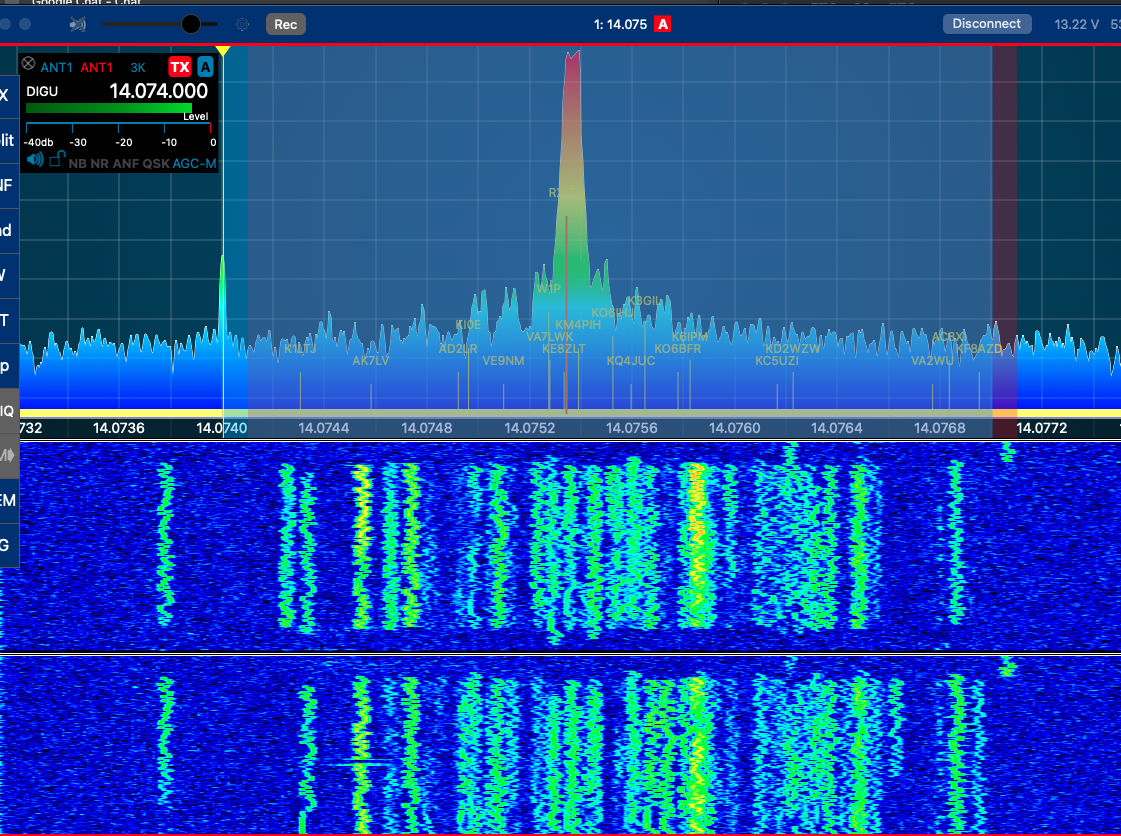The height and width of the screenshot is (836, 1121).
Task: Toggle QSK on the slice flag
Action: click(x=156, y=164)
